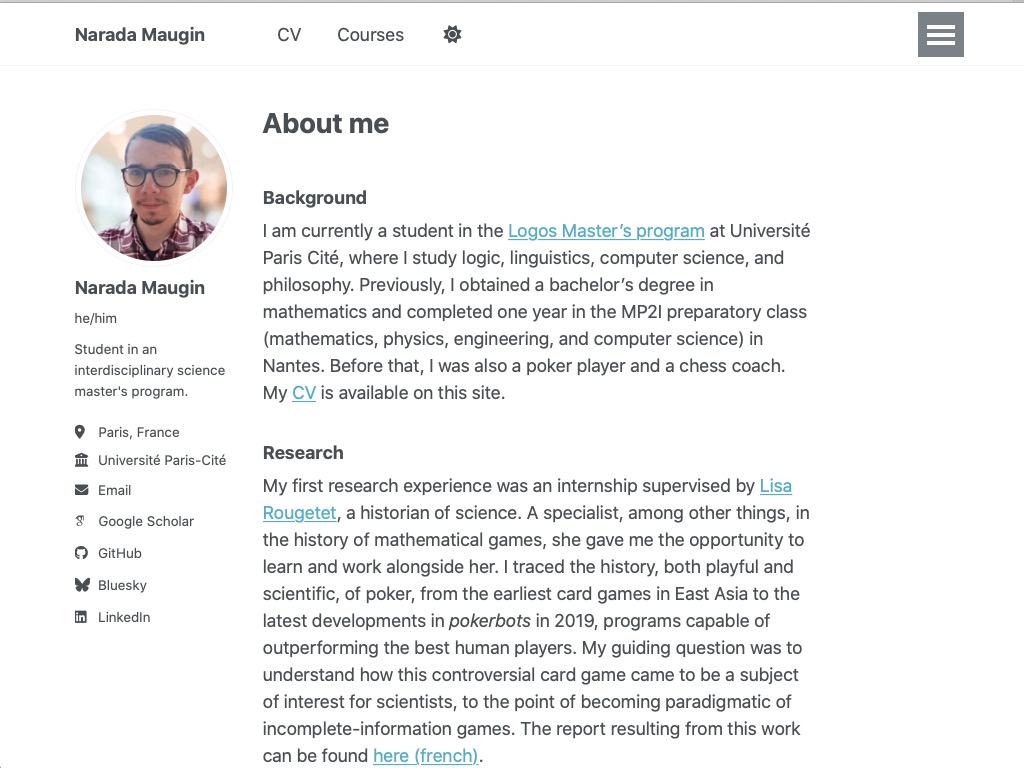Open the Logos Master's program link
Screen dimensions: 1024x768
pos(606,231)
